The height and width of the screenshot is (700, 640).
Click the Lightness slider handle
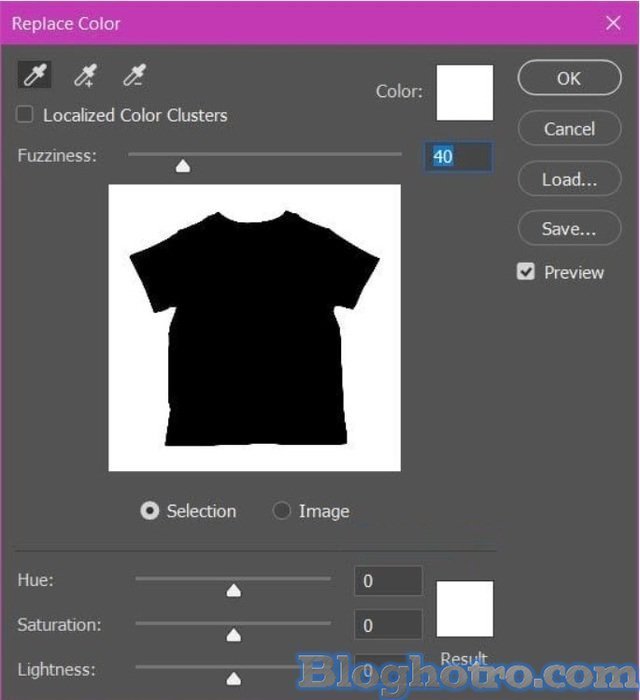tap(234, 679)
